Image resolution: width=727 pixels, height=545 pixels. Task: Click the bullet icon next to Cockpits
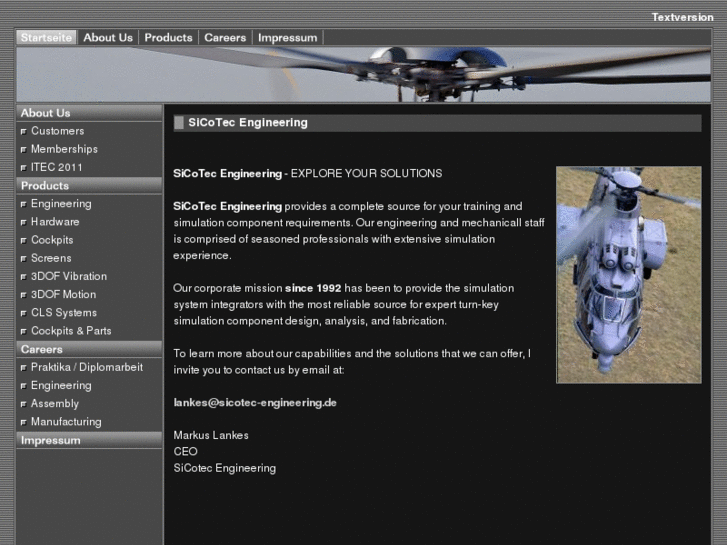[x=24, y=241]
